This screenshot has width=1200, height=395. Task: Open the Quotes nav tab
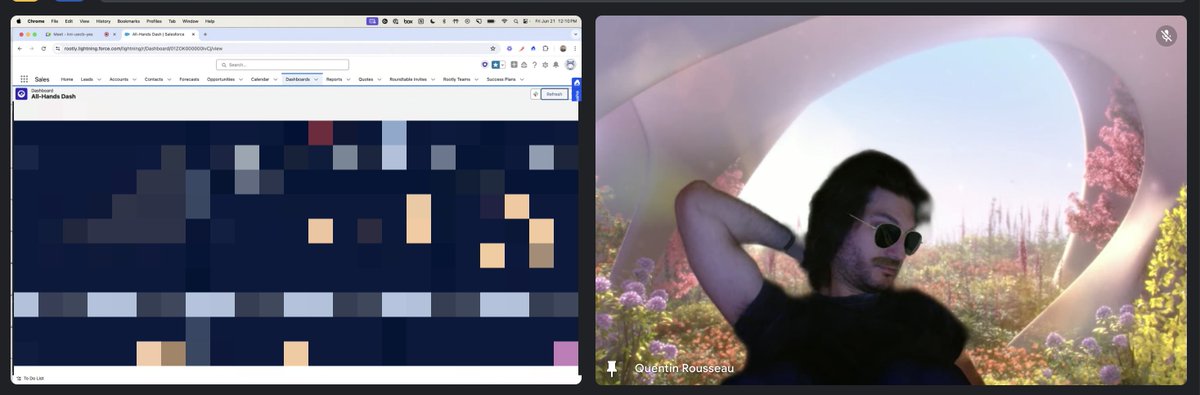[366, 79]
